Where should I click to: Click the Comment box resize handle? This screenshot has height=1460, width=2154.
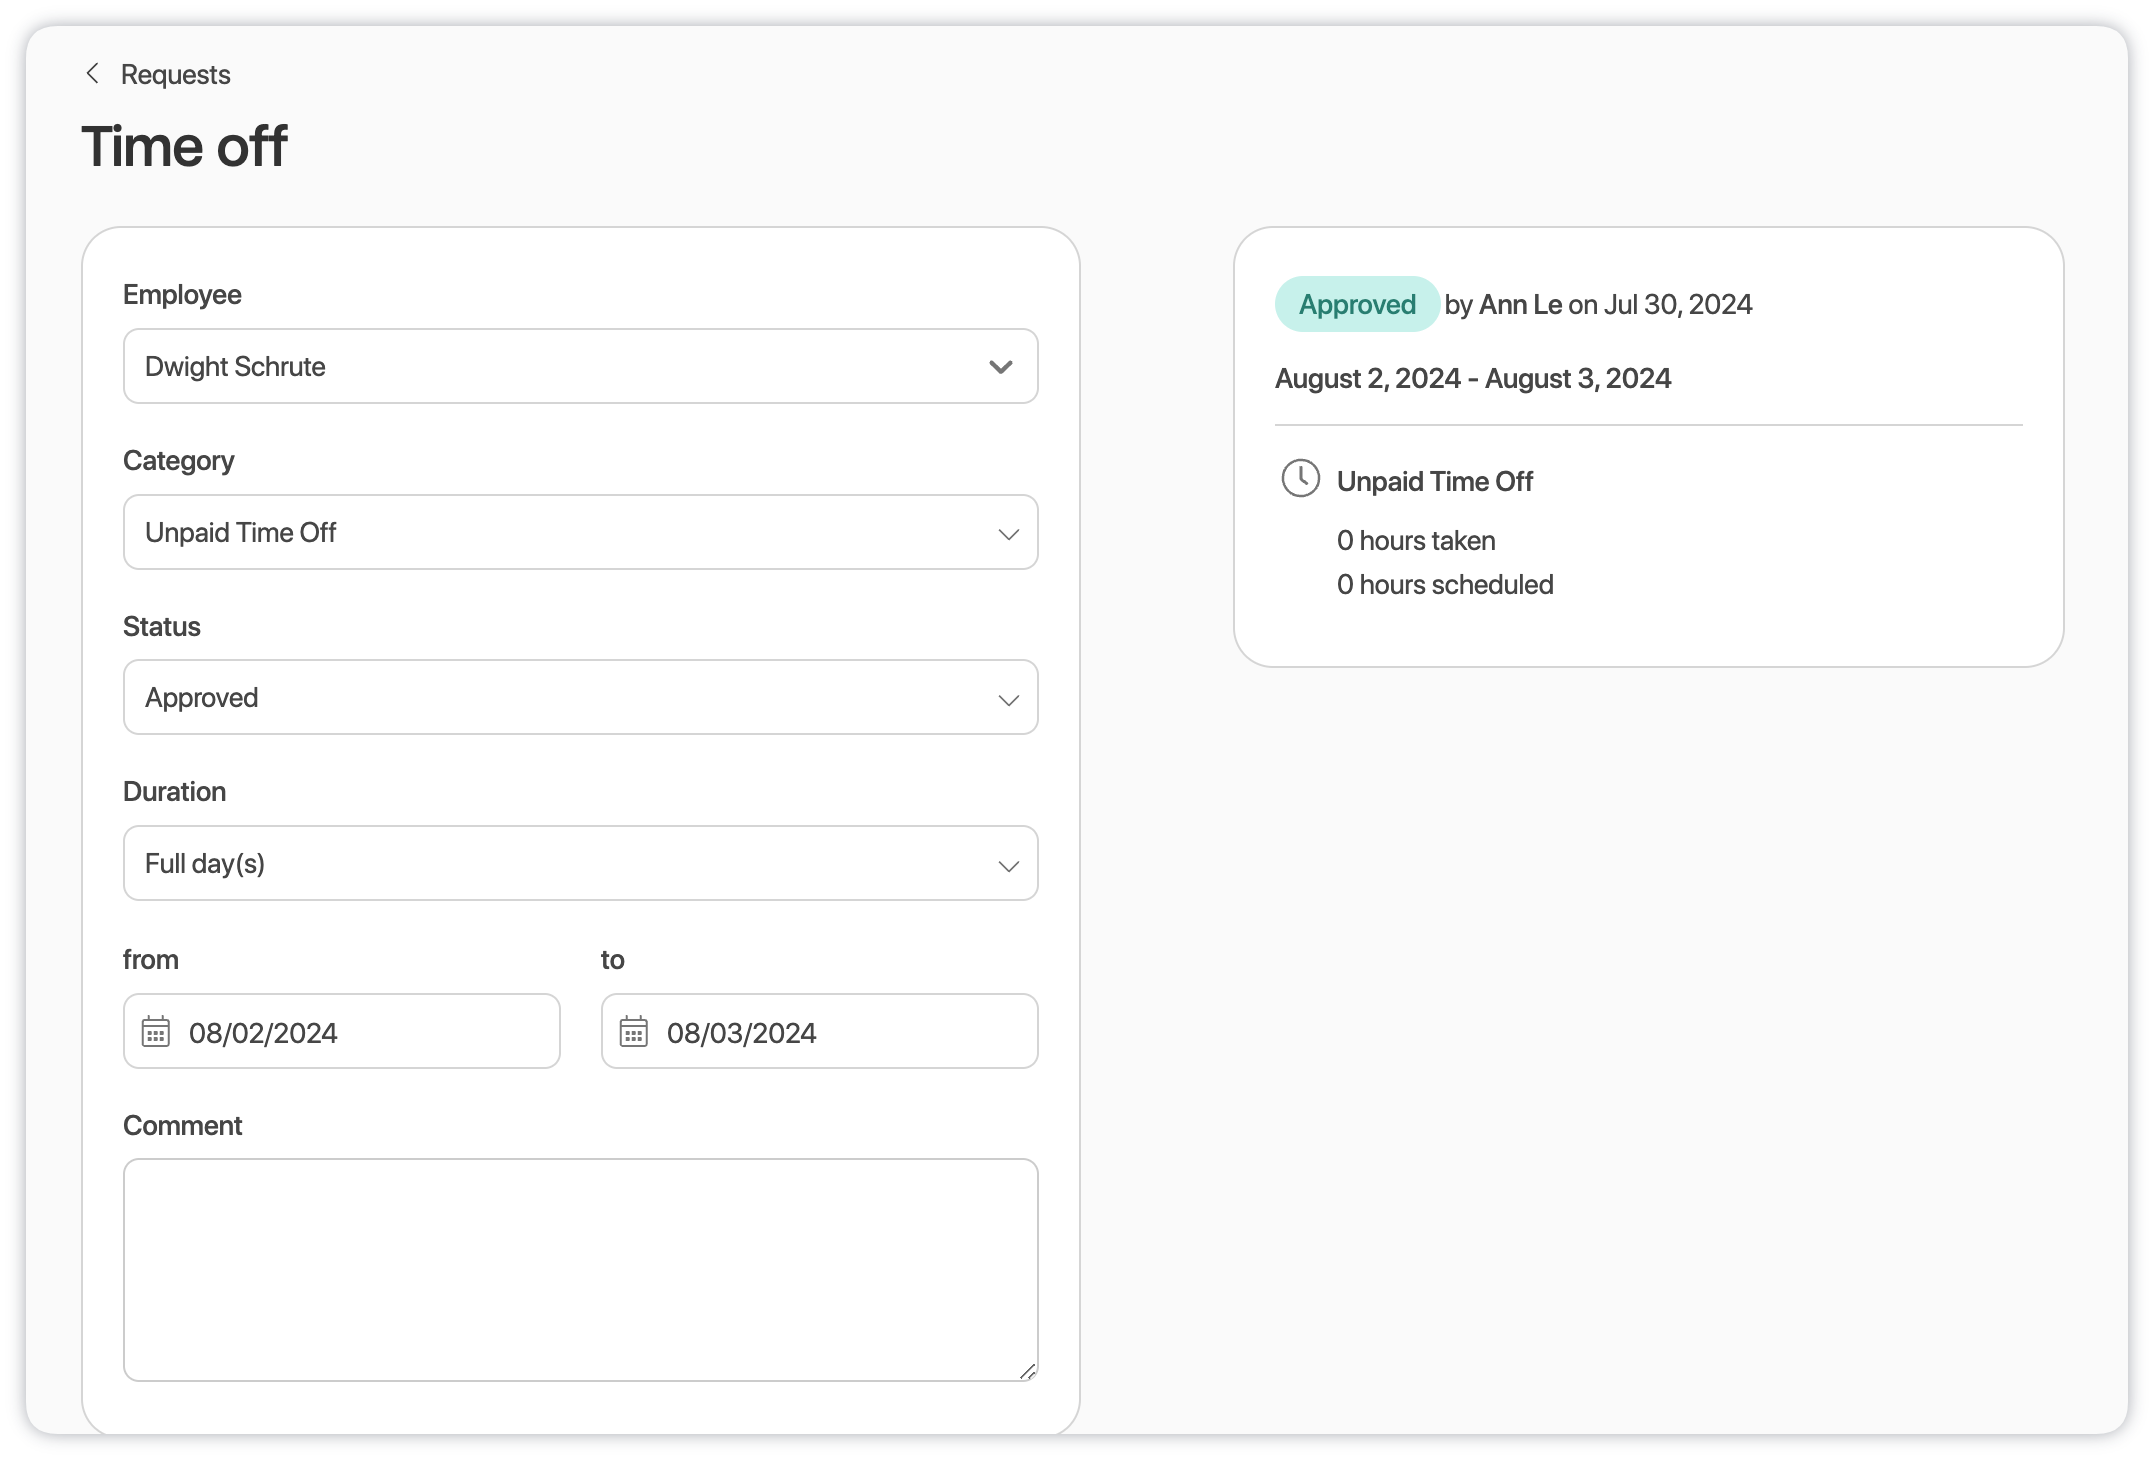click(1028, 1372)
